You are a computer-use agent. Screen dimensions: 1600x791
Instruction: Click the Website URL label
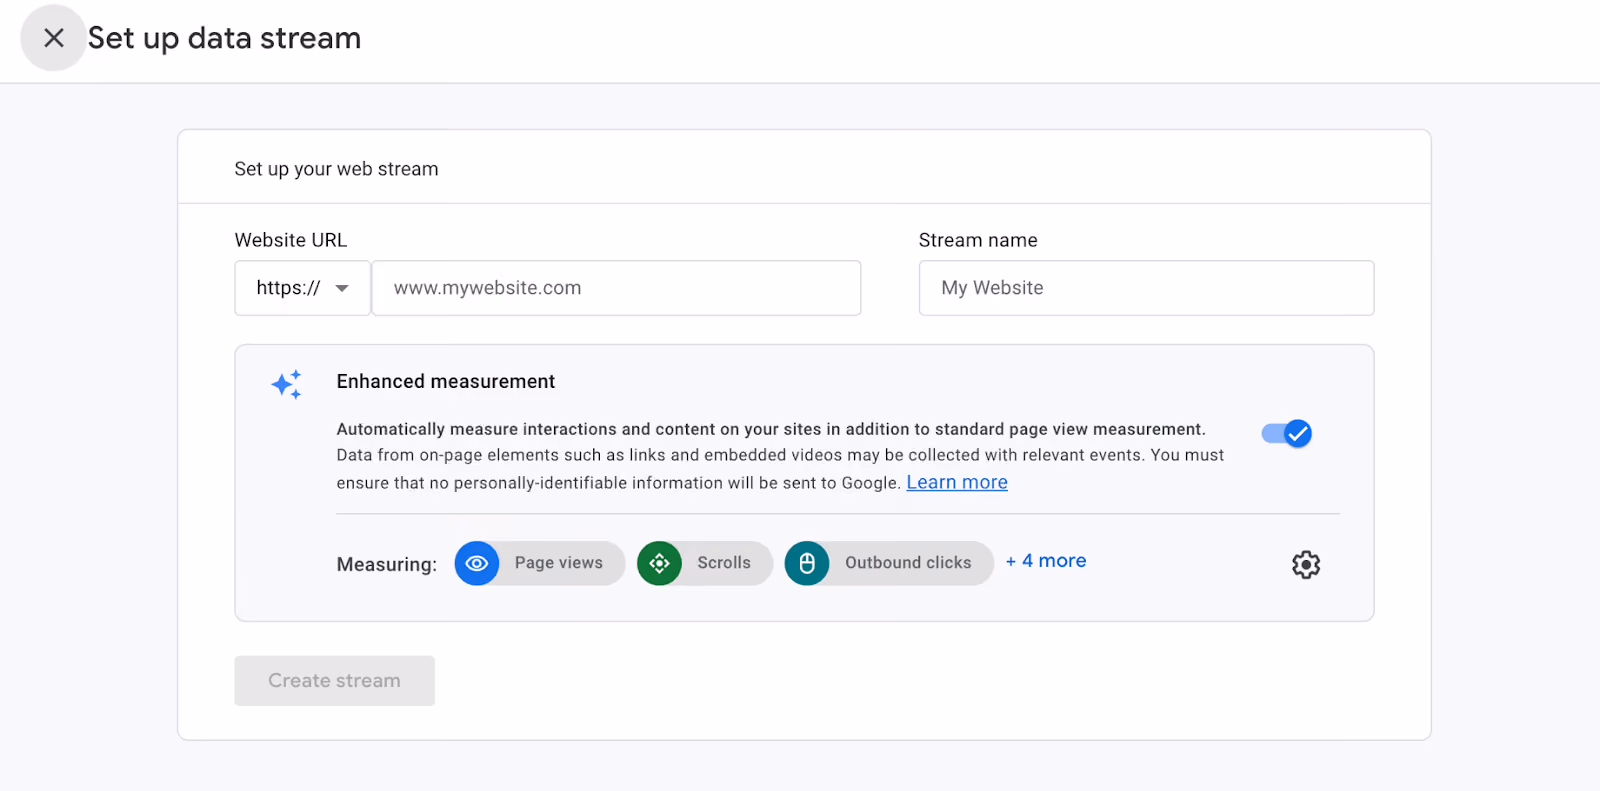point(291,240)
